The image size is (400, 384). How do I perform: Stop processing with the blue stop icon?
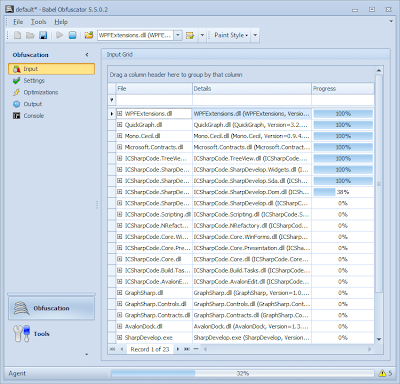pyautogui.click(x=72, y=35)
